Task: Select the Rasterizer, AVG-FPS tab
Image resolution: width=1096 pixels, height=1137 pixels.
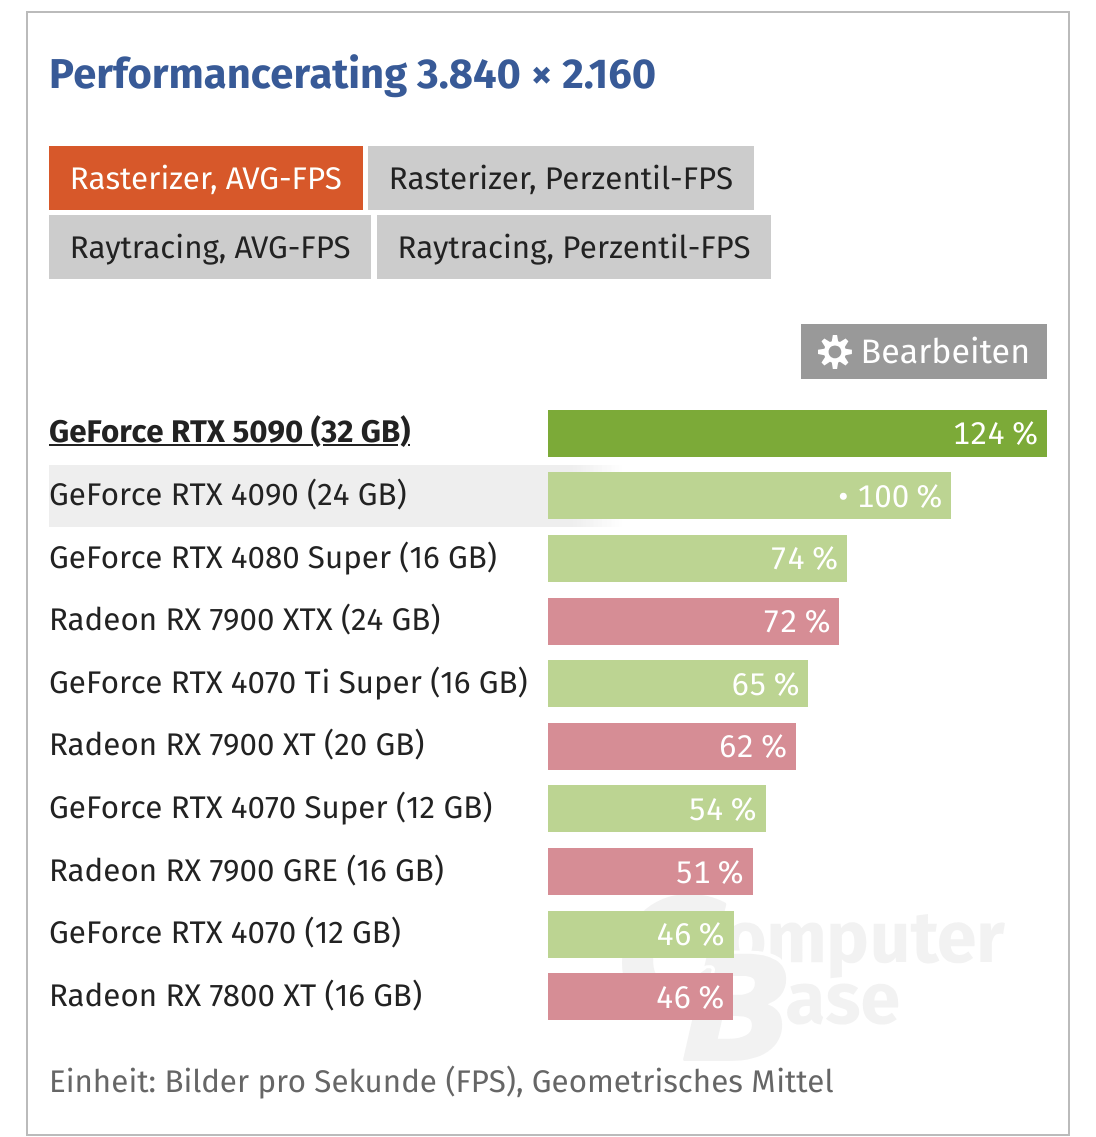Action: (x=206, y=178)
